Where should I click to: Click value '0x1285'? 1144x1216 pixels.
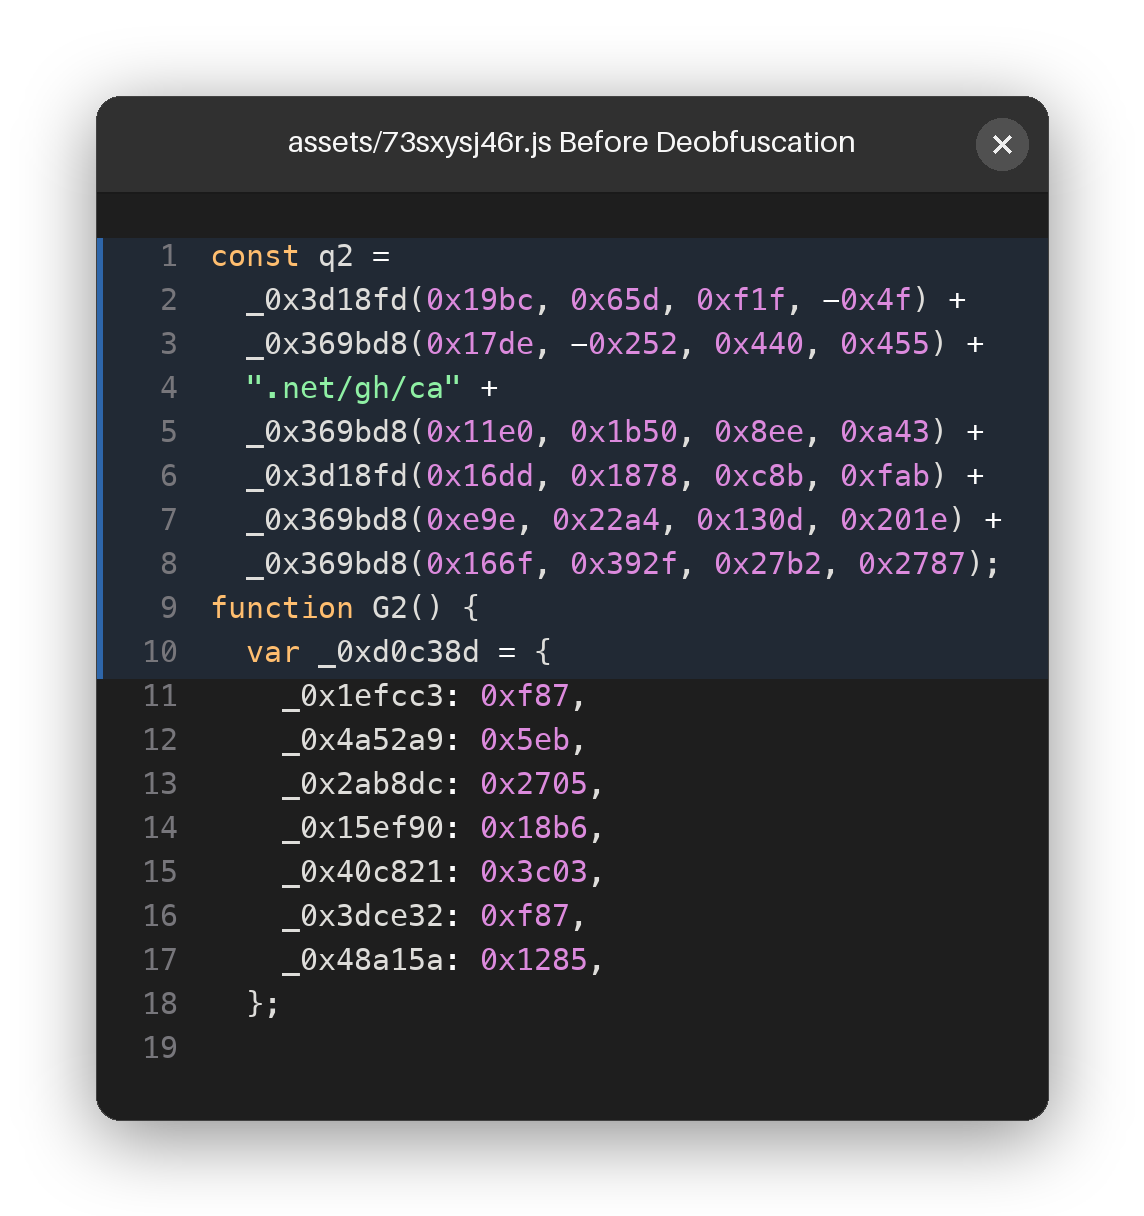534,960
